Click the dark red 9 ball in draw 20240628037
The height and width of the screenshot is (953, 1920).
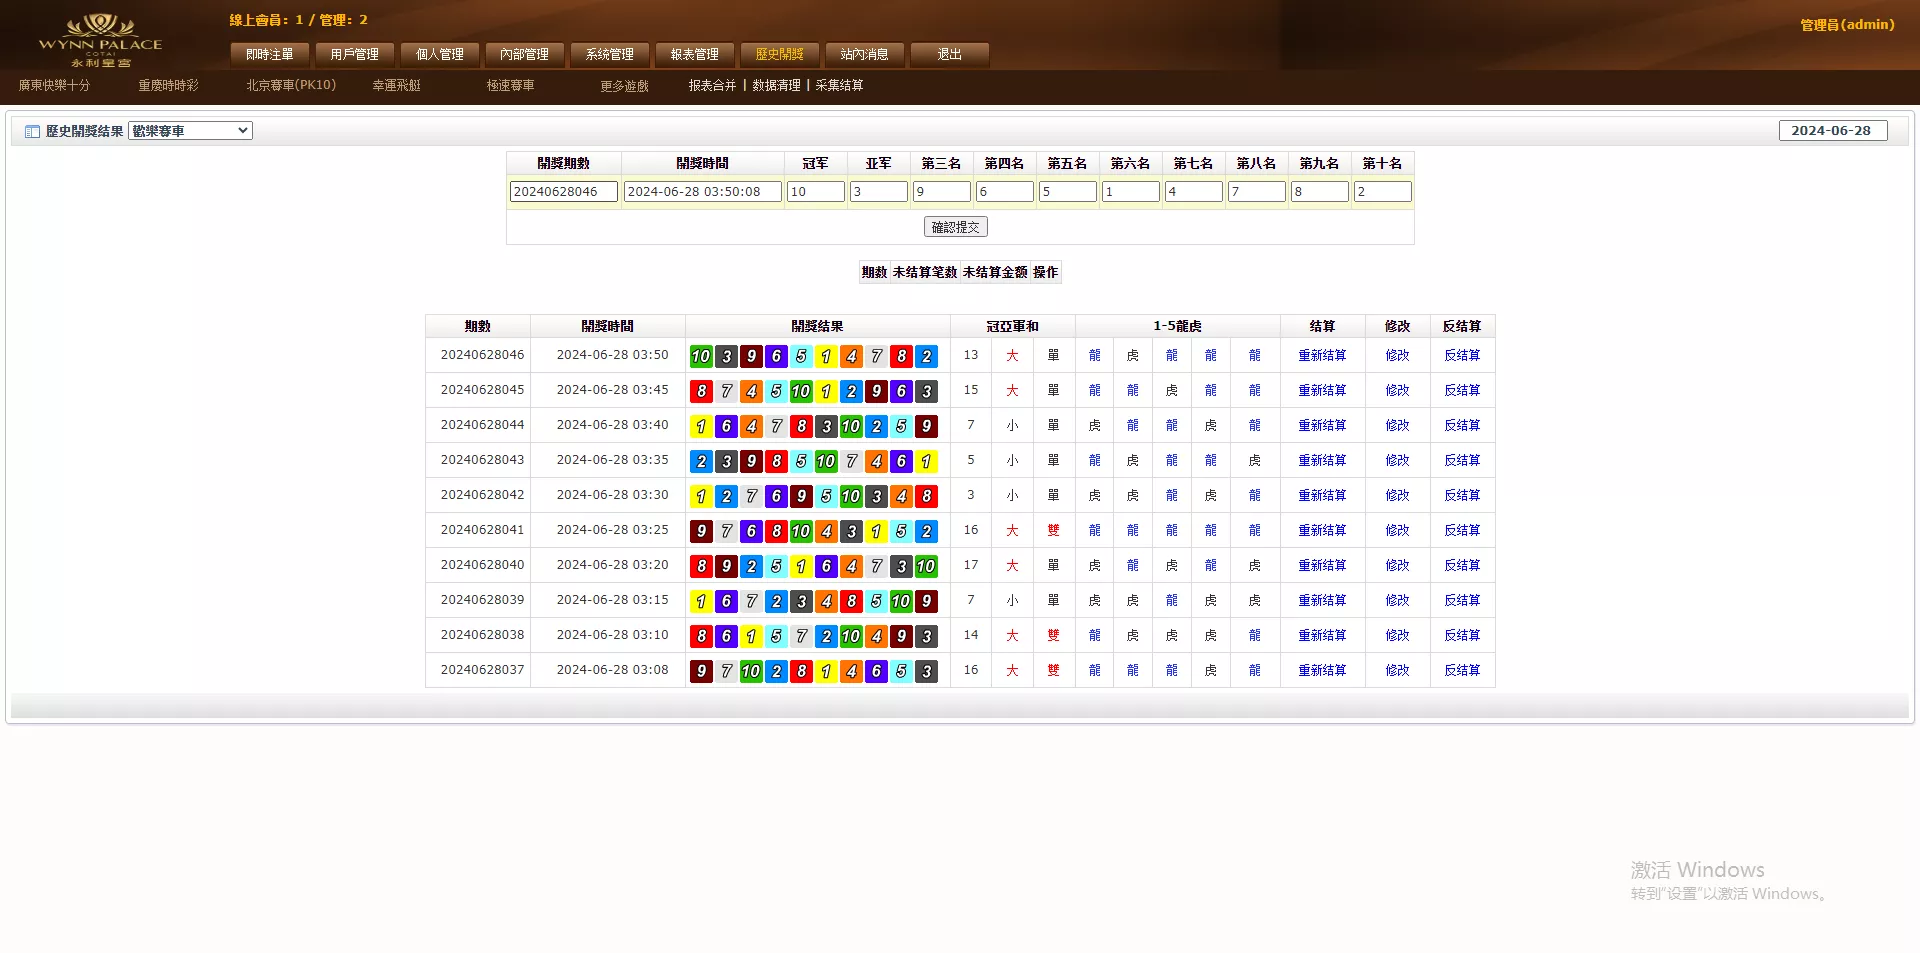[701, 671]
